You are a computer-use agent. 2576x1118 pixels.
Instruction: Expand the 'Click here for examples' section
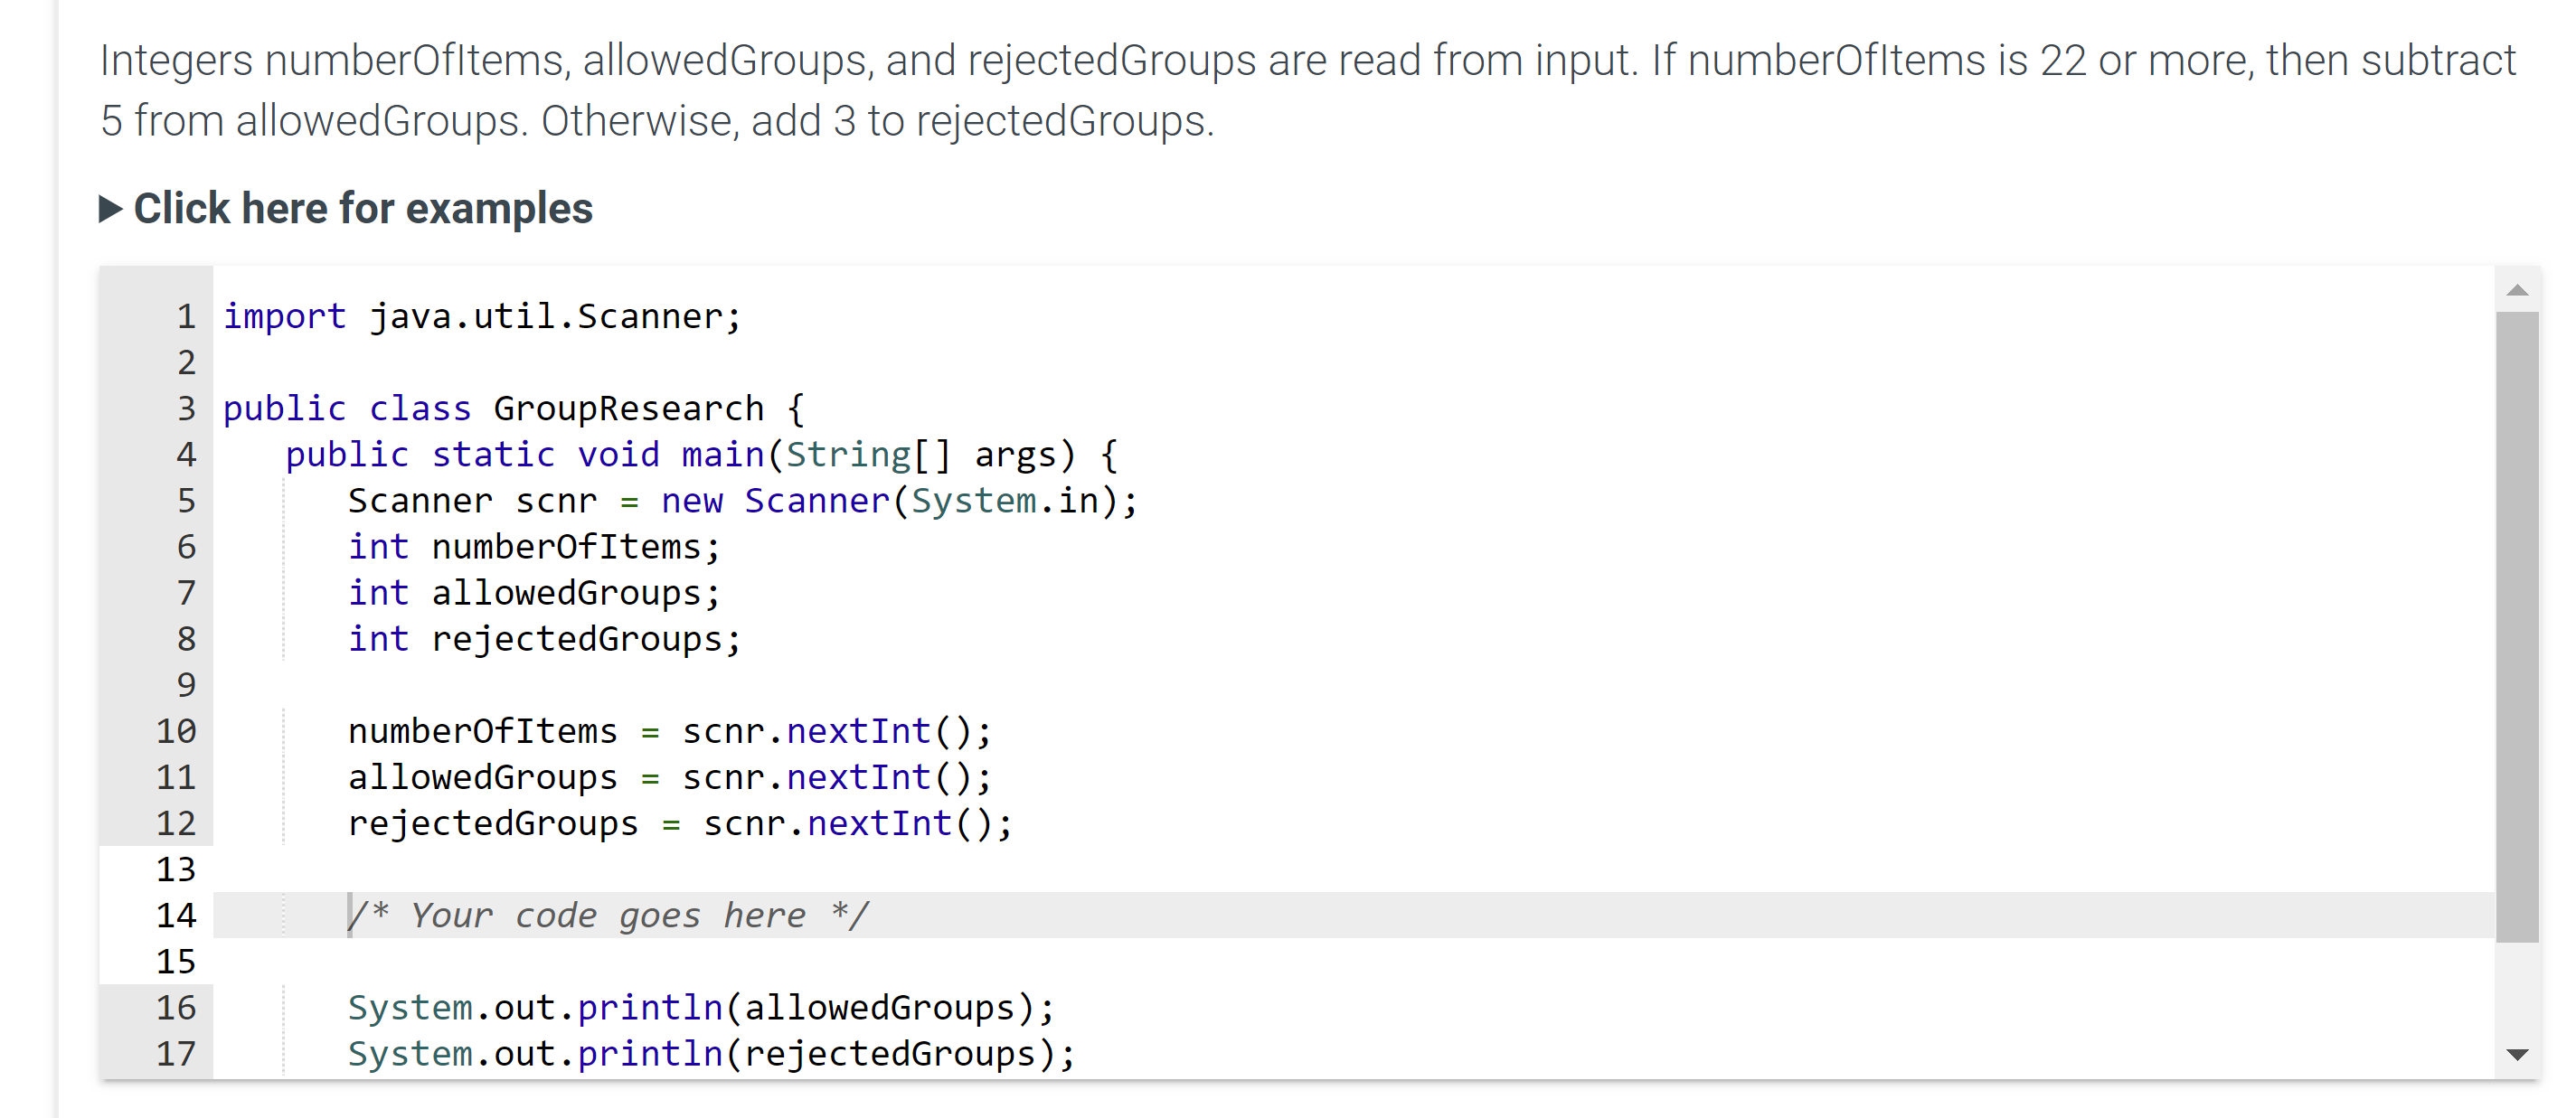coord(362,208)
